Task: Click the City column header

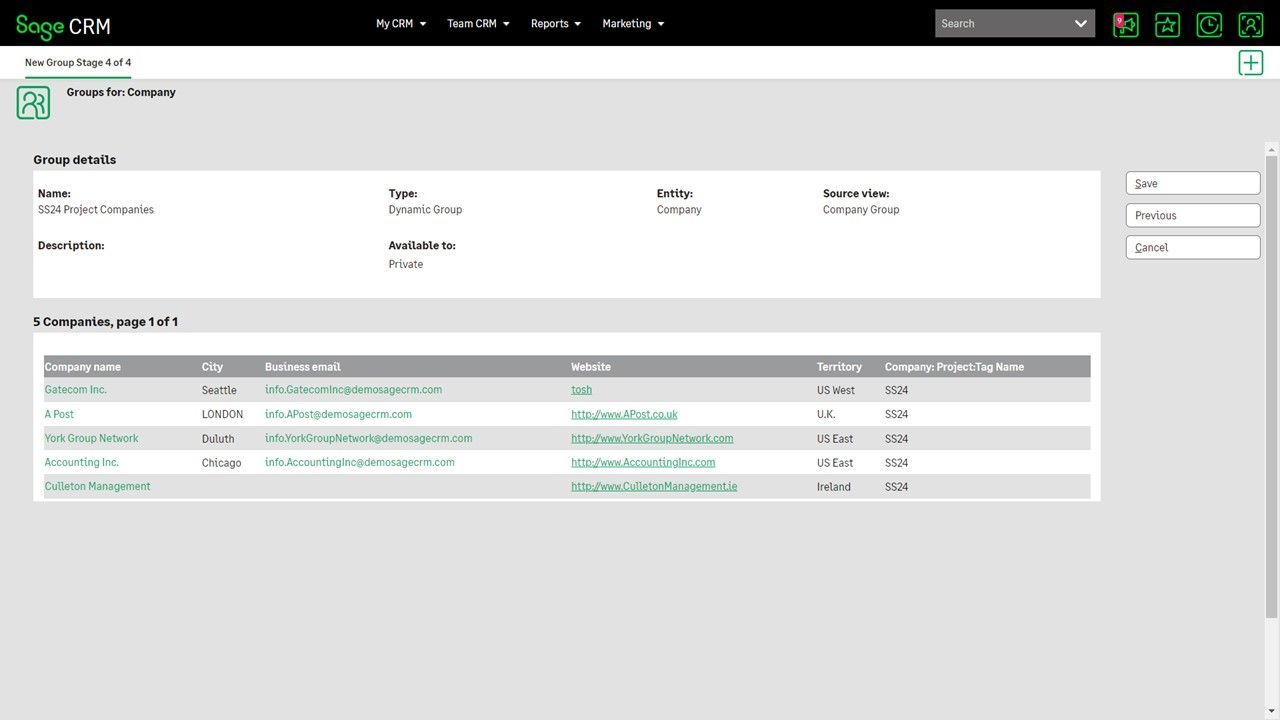Action: 212,367
